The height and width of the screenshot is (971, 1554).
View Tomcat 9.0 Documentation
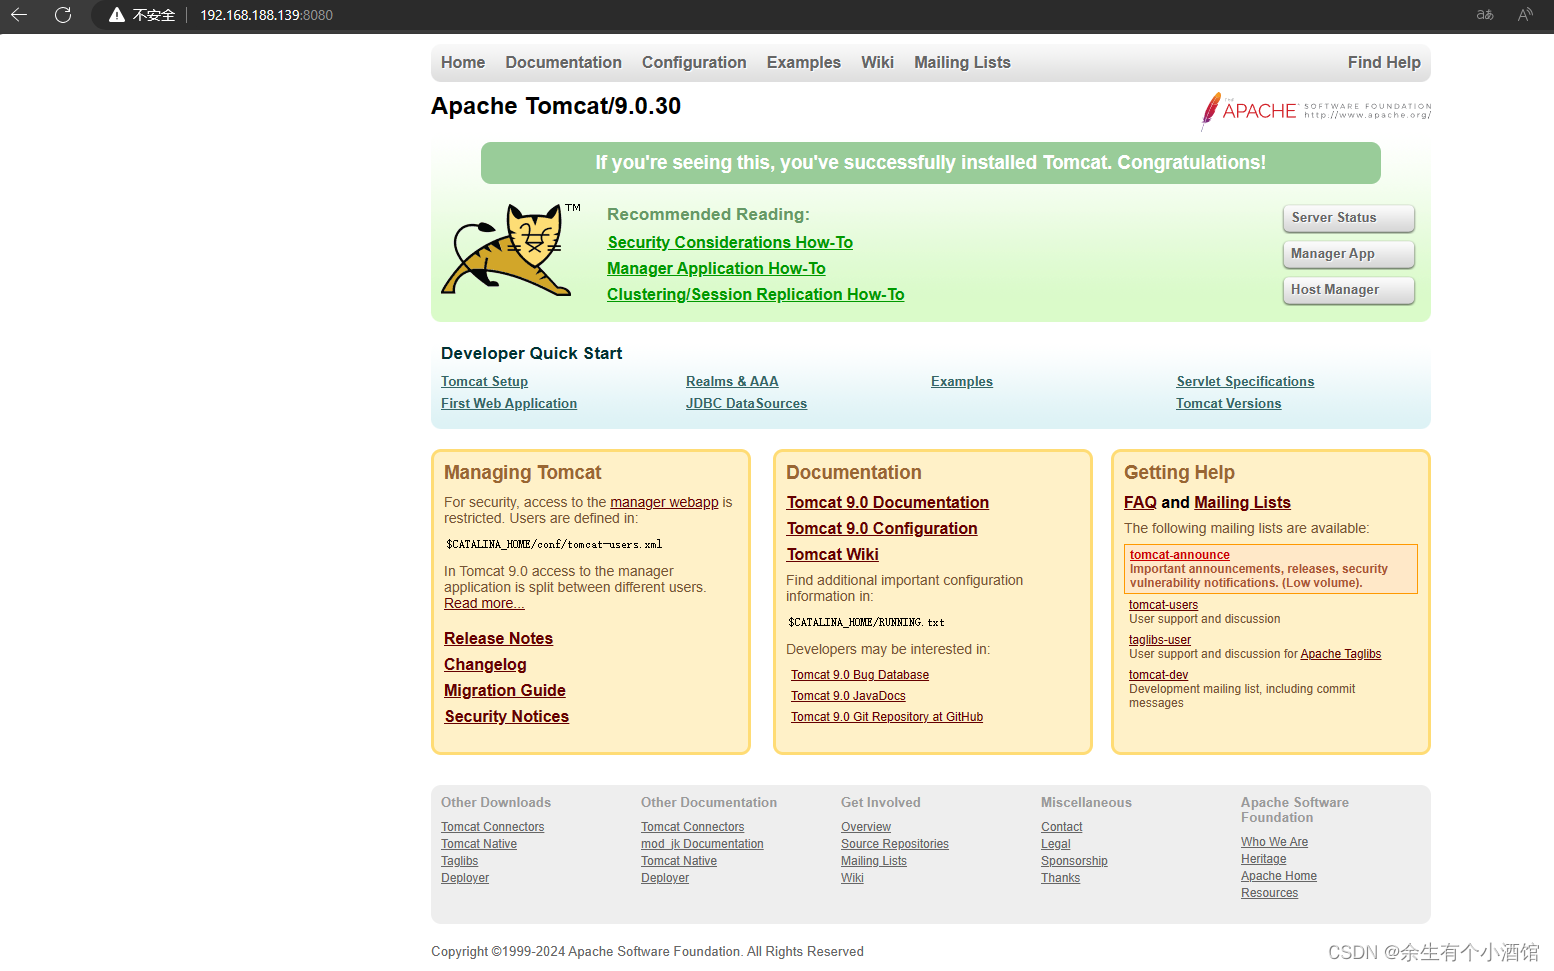tap(887, 502)
